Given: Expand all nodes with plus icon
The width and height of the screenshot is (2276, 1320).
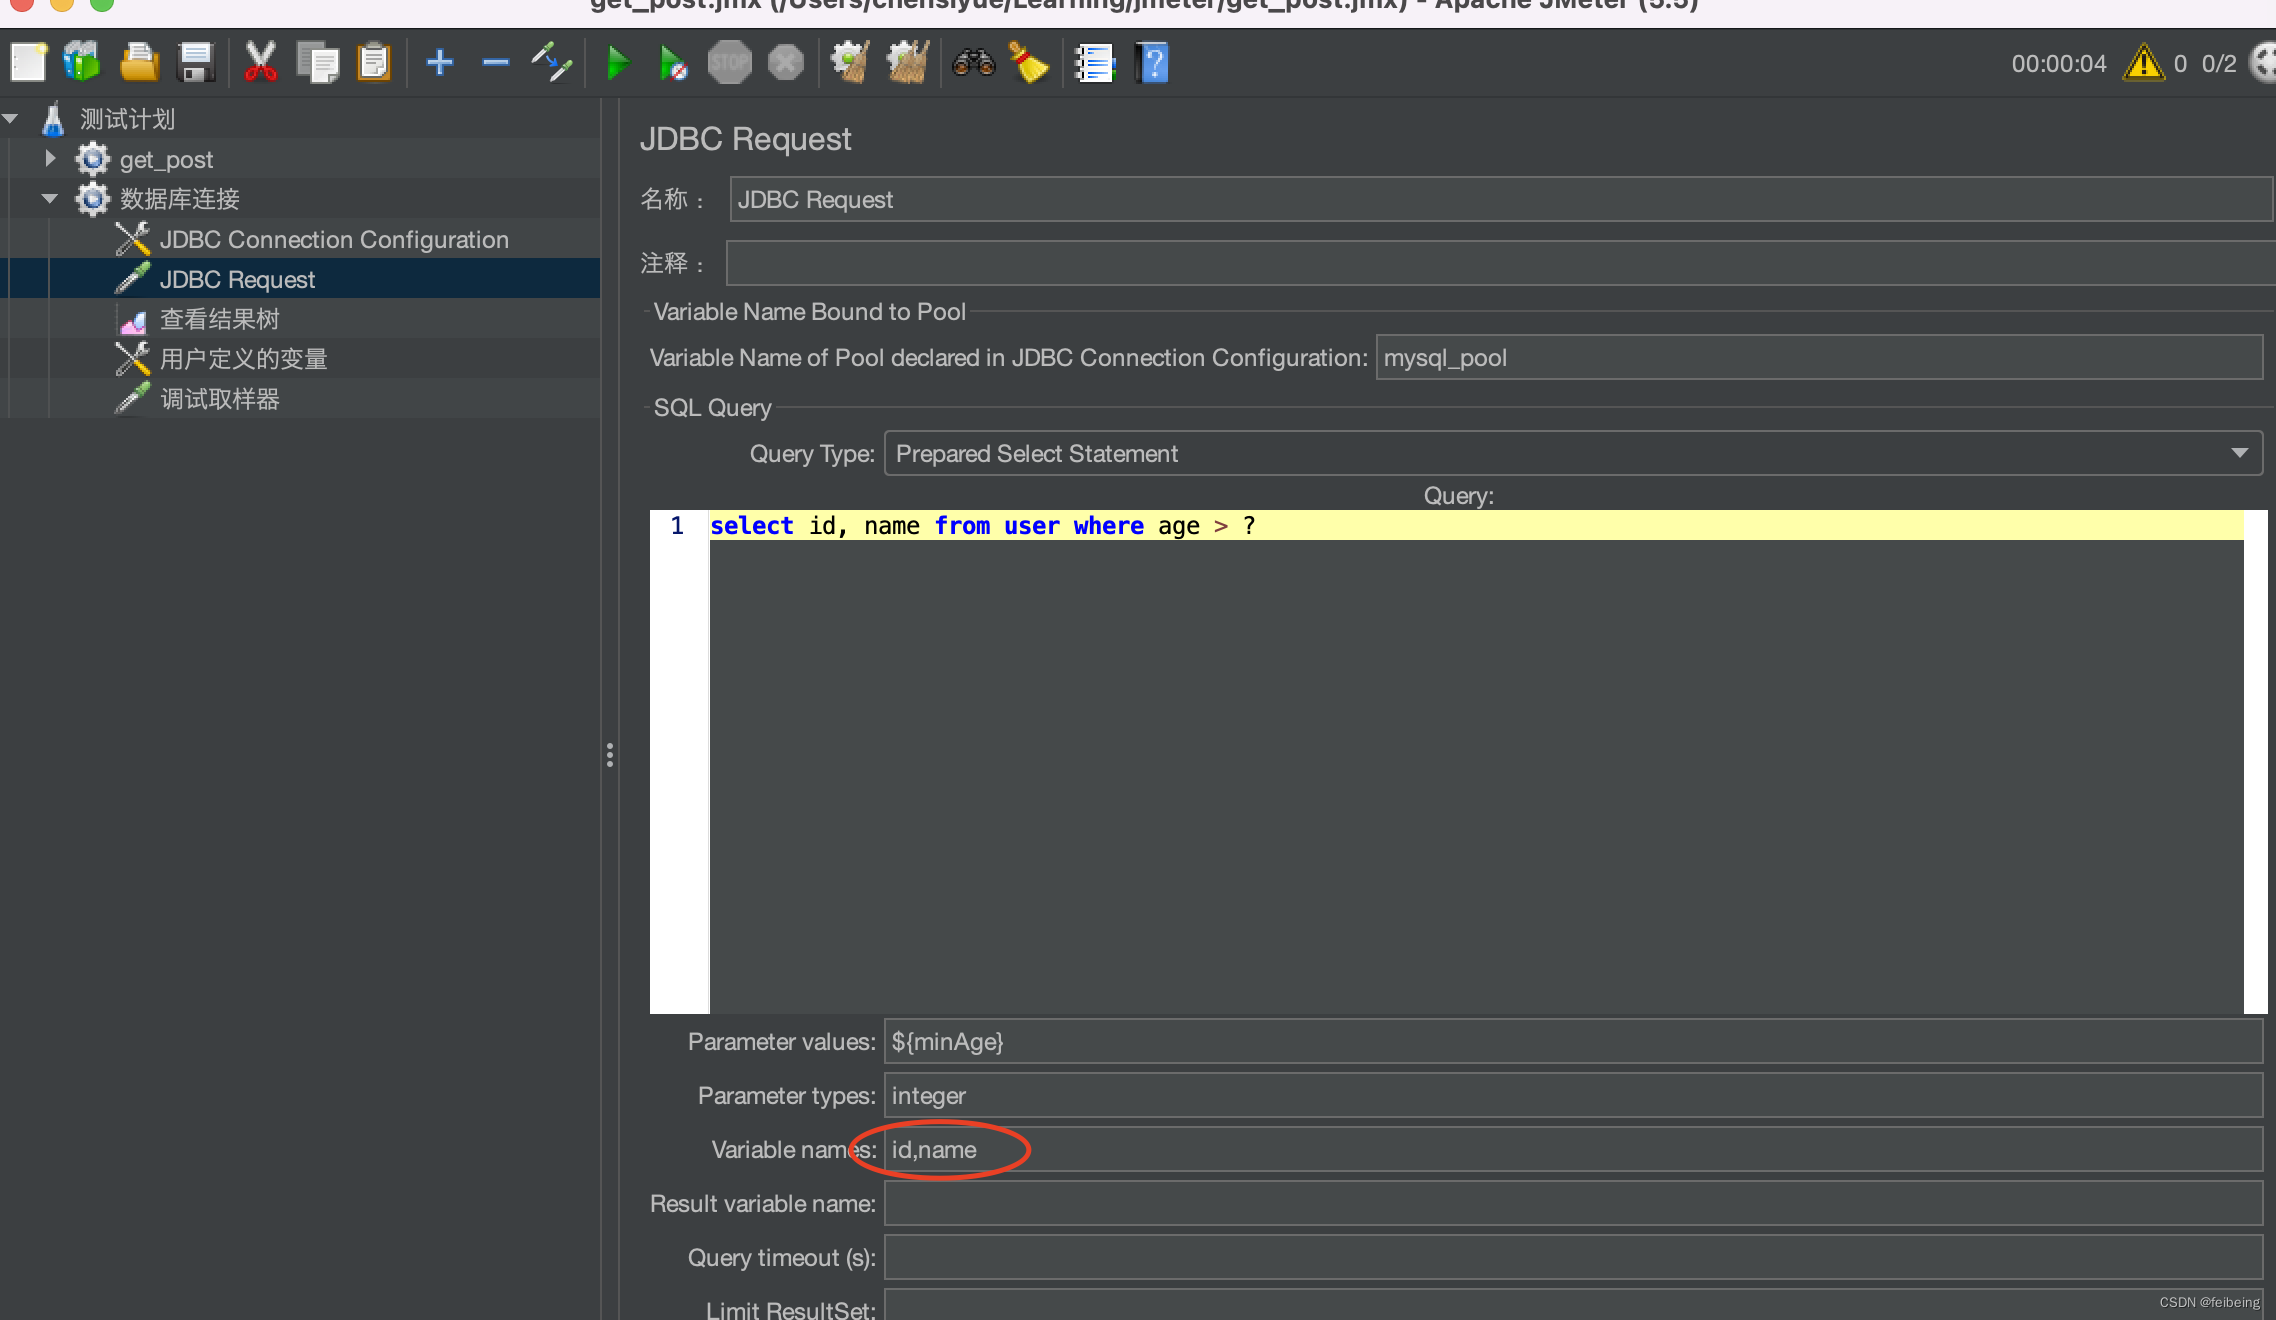Looking at the screenshot, I should coord(439,63).
